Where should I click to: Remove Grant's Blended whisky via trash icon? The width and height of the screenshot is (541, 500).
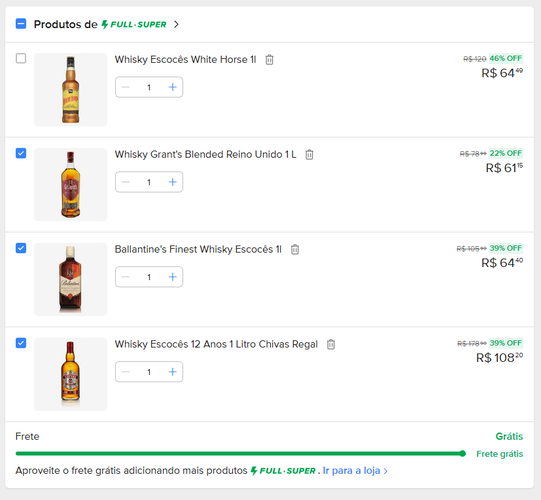tap(309, 155)
